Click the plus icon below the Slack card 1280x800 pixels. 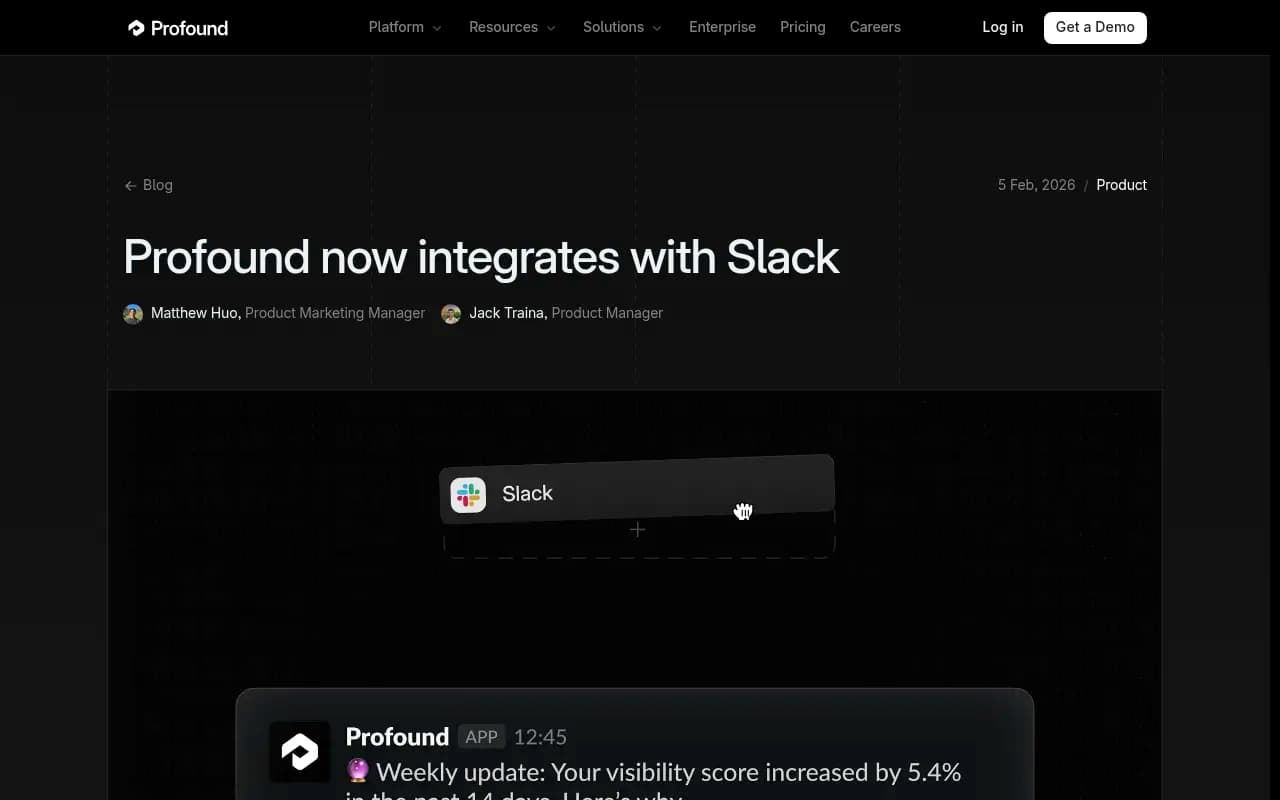(637, 529)
